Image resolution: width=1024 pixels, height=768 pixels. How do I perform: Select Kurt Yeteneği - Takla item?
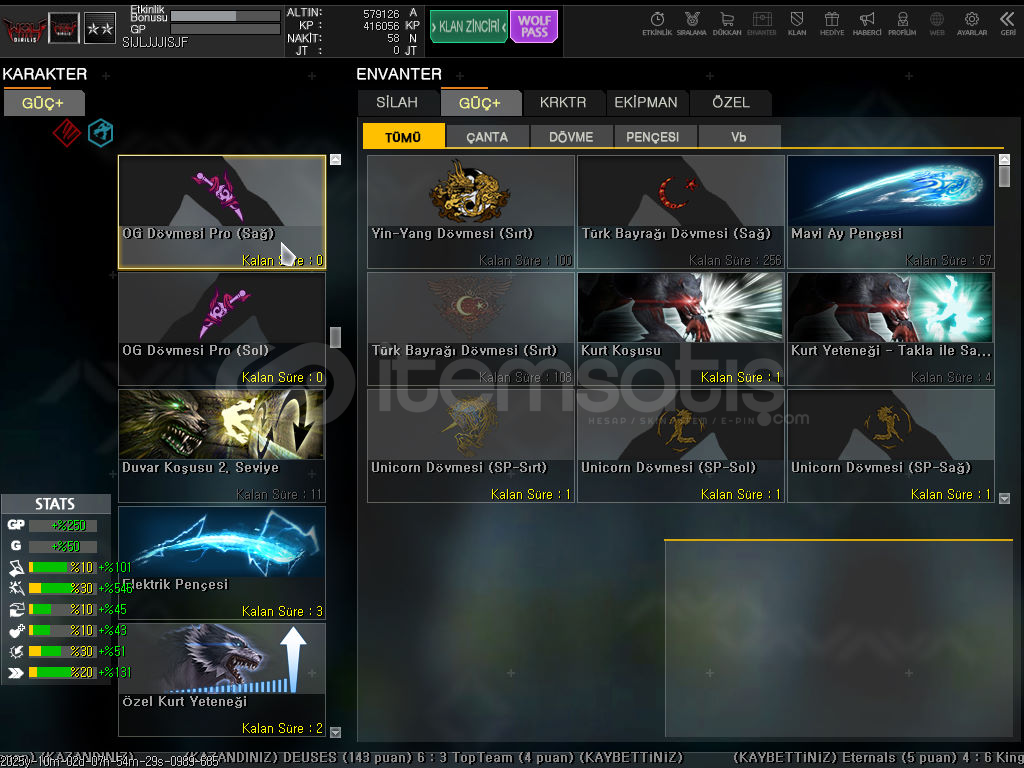tap(891, 328)
